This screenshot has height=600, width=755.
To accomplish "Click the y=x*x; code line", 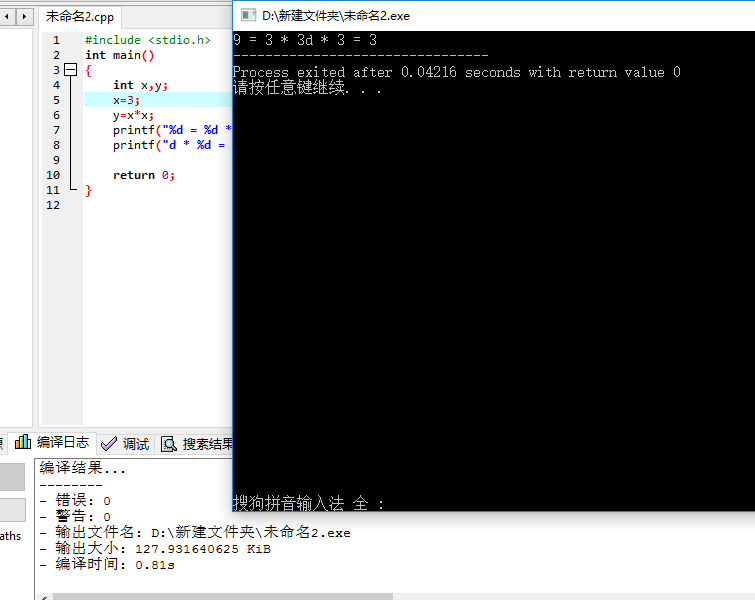I will [x=133, y=115].
